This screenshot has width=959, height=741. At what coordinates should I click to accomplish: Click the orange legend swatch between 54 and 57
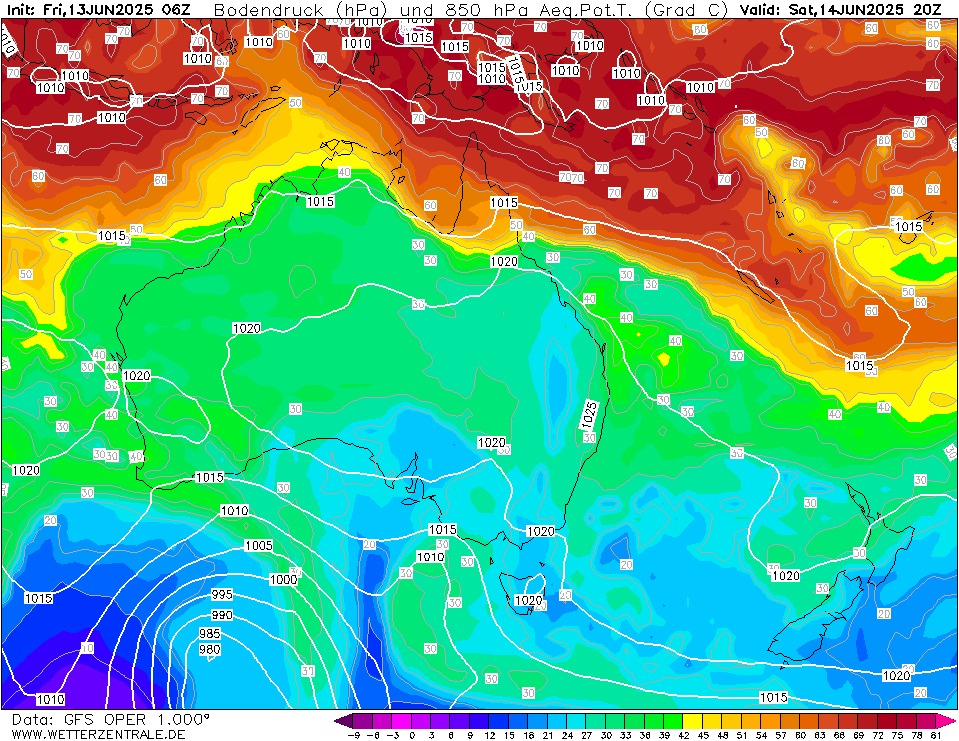[x=771, y=720]
